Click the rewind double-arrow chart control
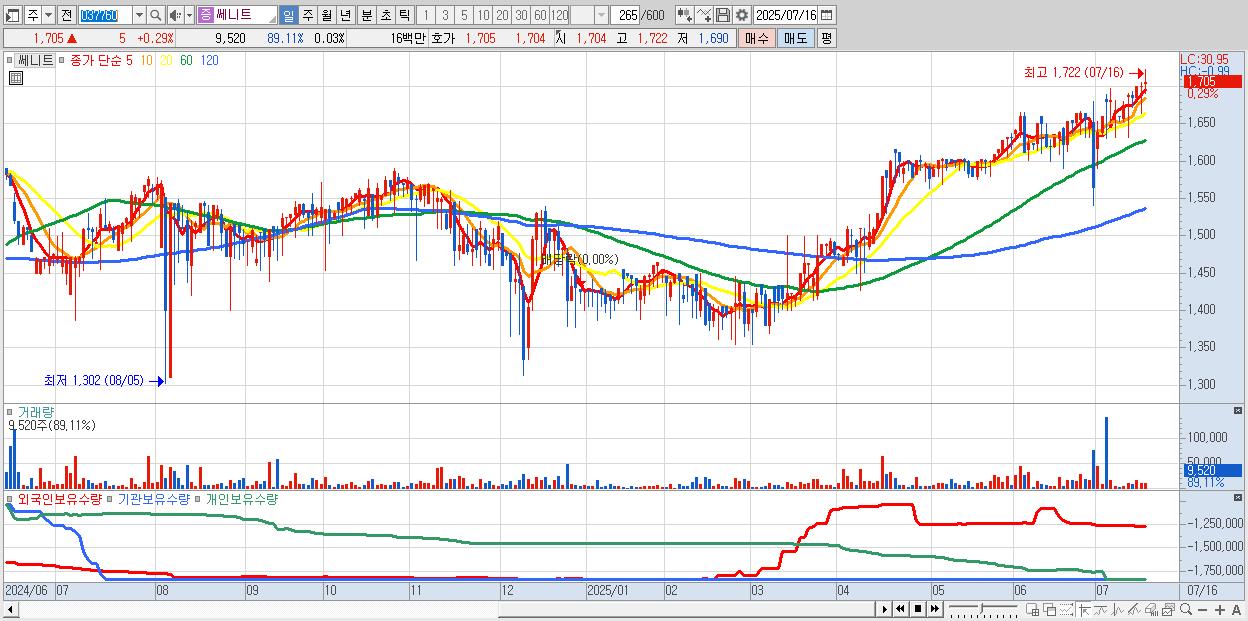 [900, 609]
